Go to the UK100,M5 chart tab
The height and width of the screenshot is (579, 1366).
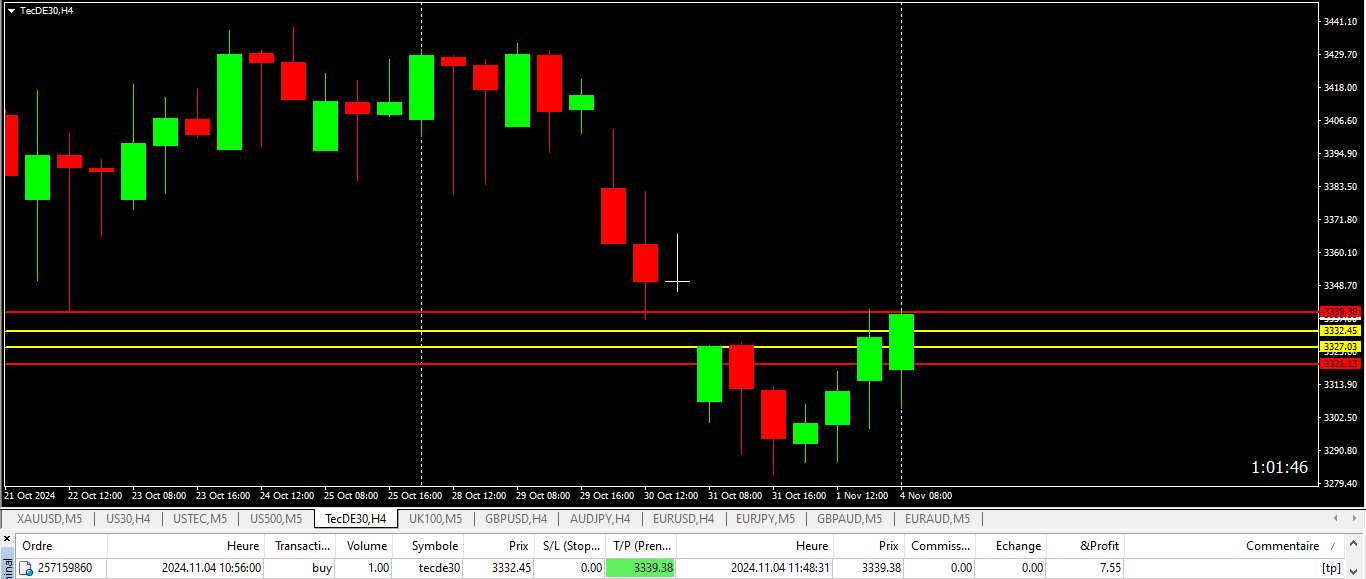pyautogui.click(x=435, y=519)
